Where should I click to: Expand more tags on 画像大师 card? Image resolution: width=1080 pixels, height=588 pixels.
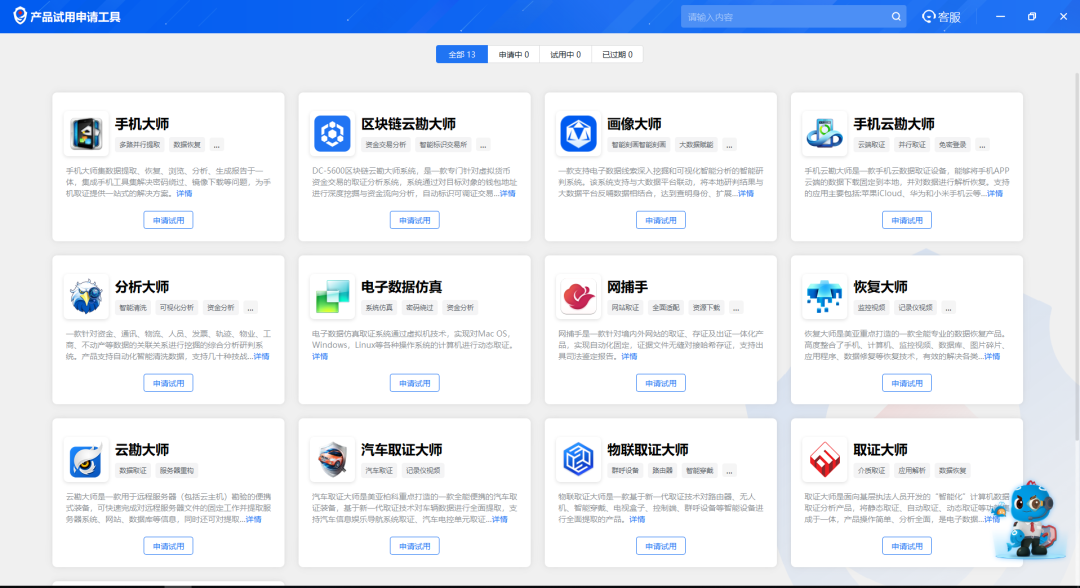(x=729, y=145)
